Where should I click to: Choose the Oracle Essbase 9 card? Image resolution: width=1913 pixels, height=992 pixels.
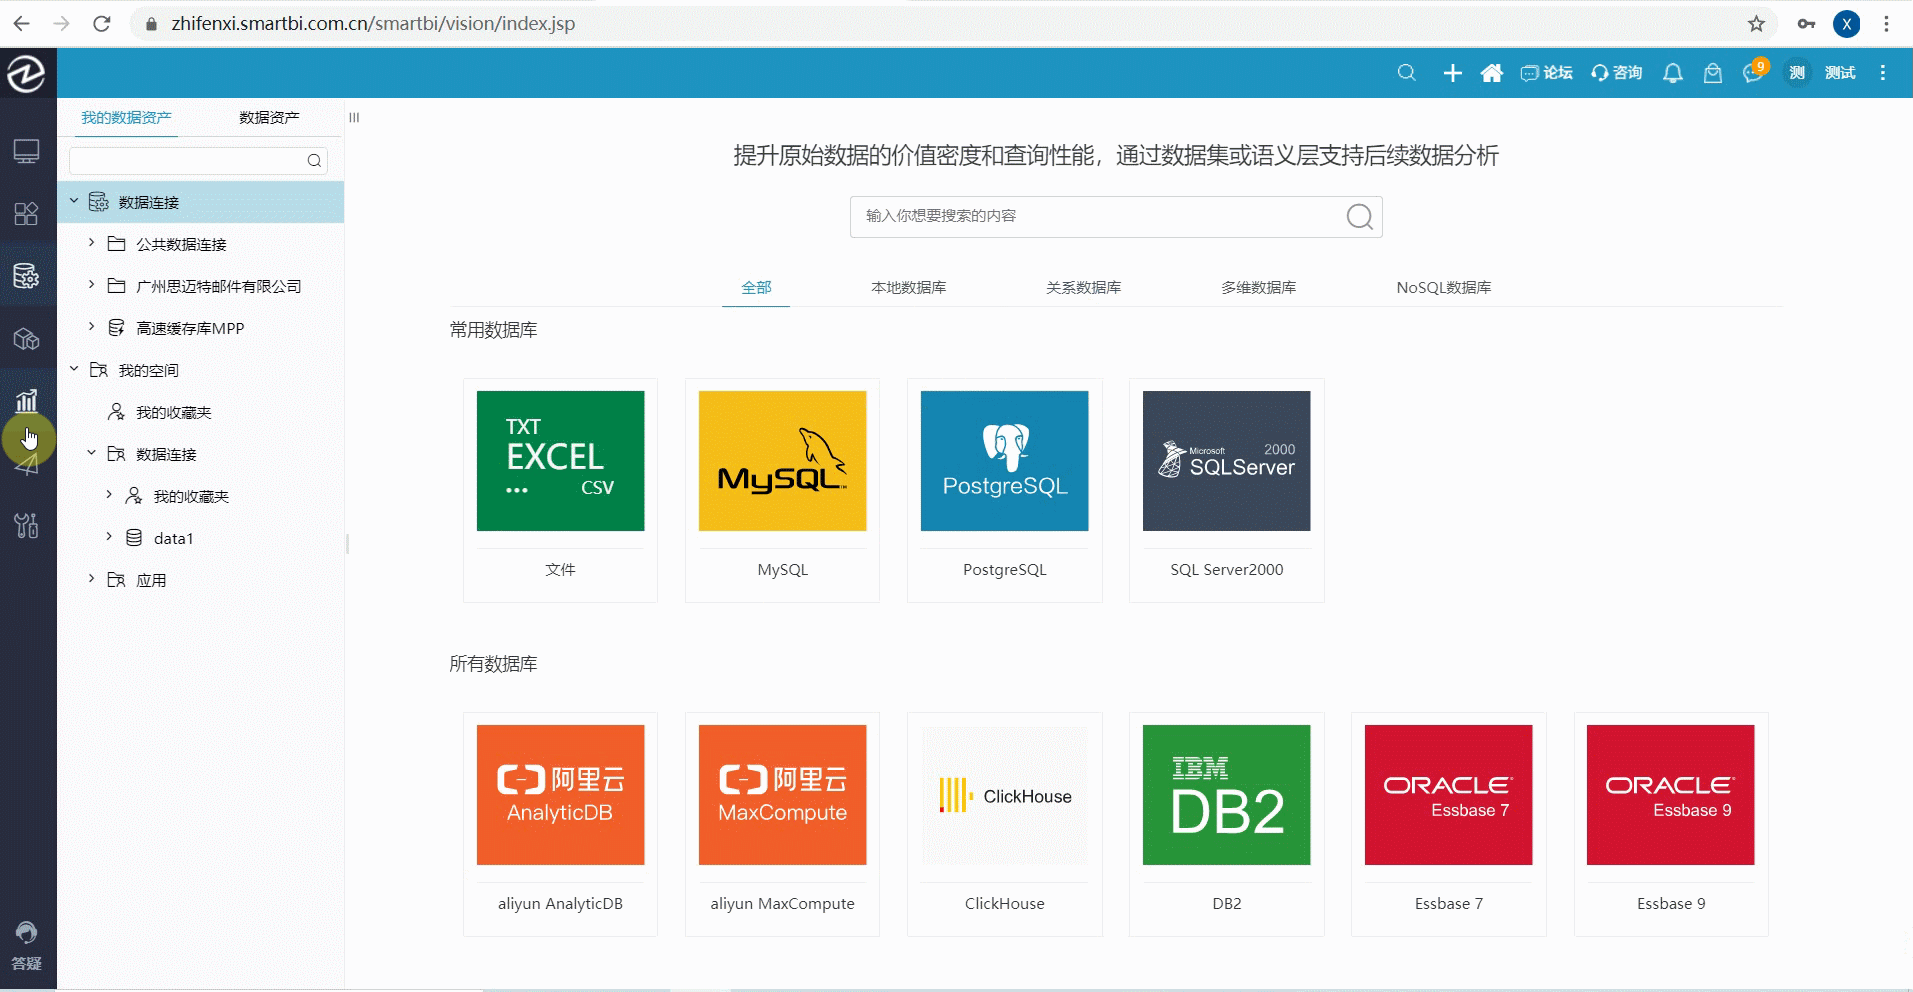point(1670,824)
